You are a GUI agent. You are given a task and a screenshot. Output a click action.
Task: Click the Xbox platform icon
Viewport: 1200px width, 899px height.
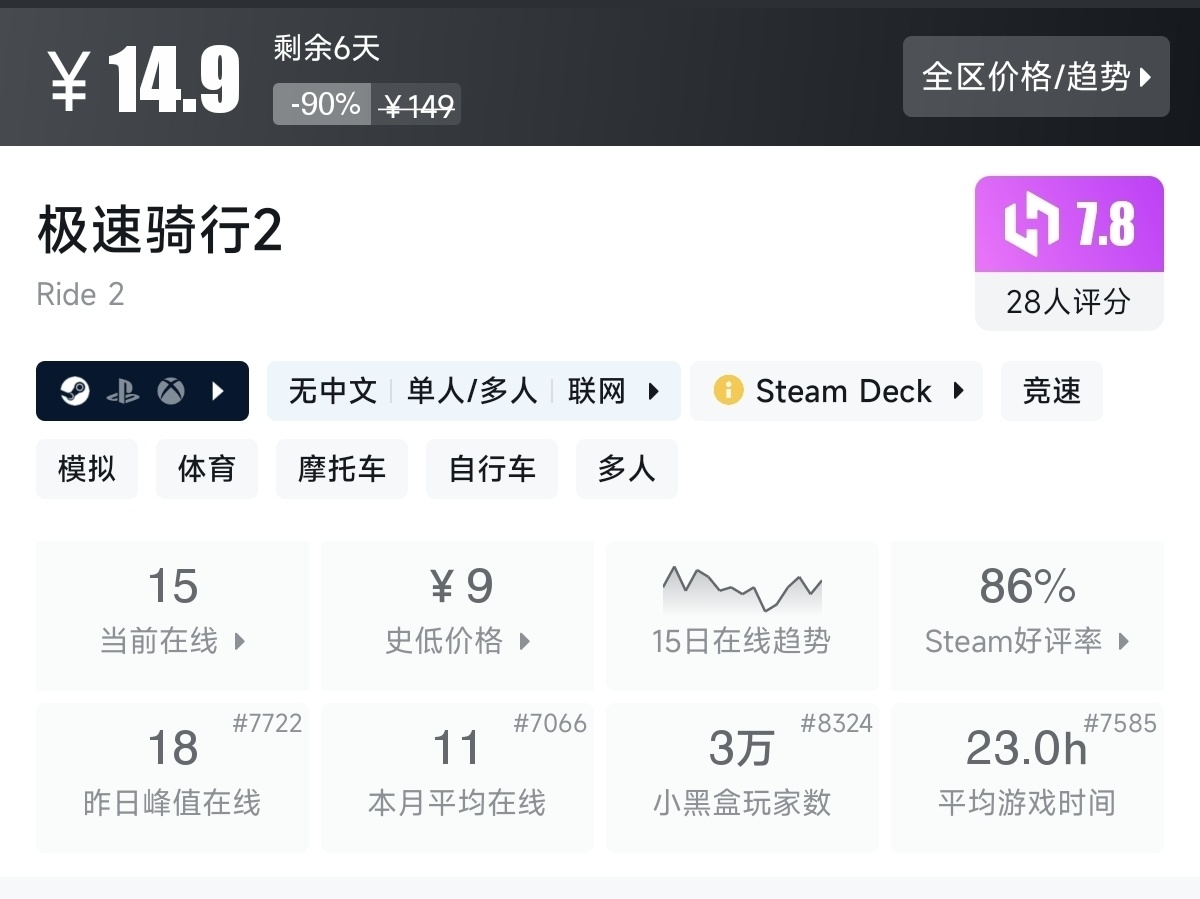click(171, 391)
